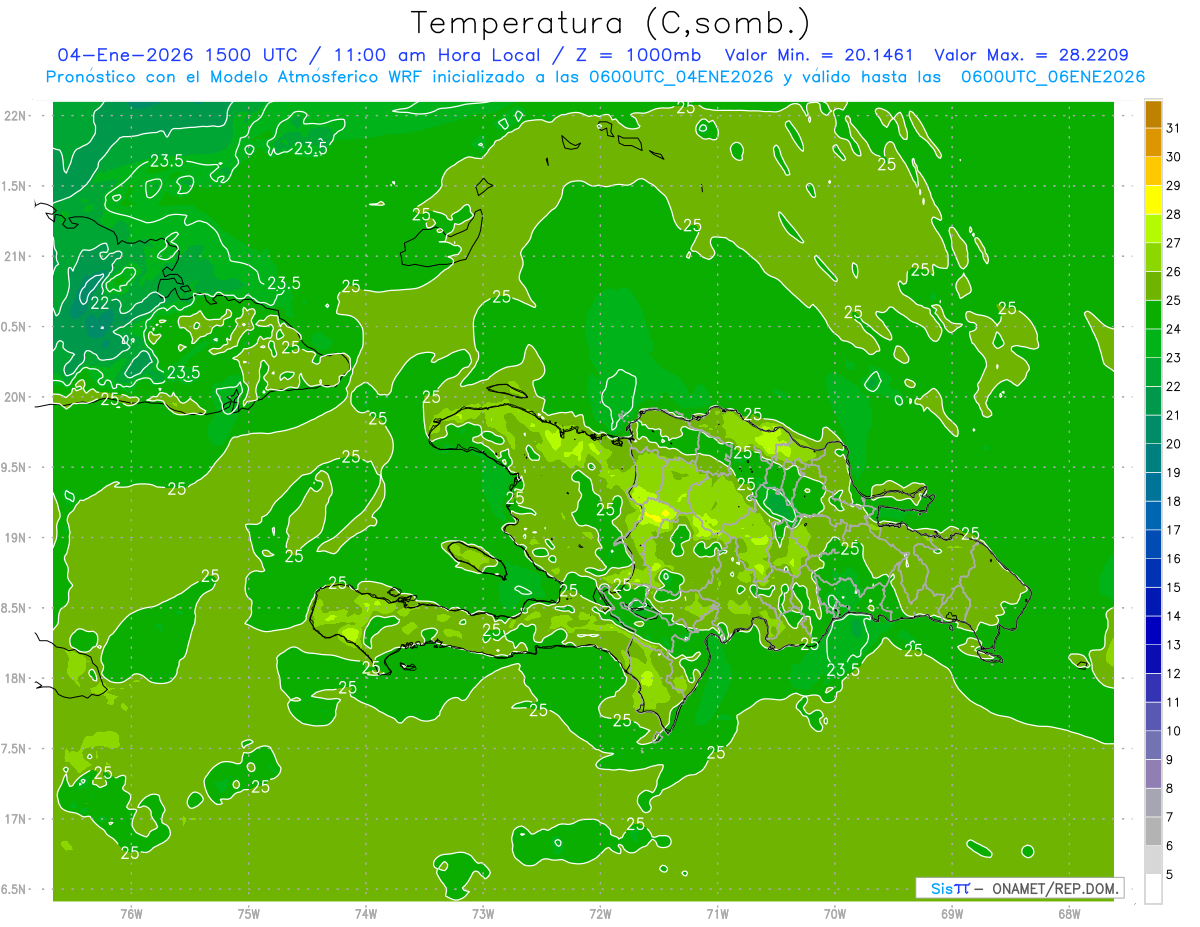Select the "Valor Min. = 20.1461" readout
Image resolution: width=1200 pixels, height=927 pixels.
coord(819,55)
